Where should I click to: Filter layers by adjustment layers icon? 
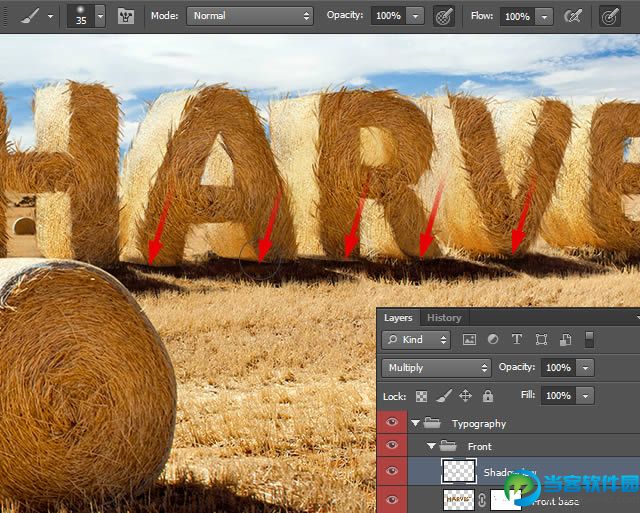(x=493, y=340)
